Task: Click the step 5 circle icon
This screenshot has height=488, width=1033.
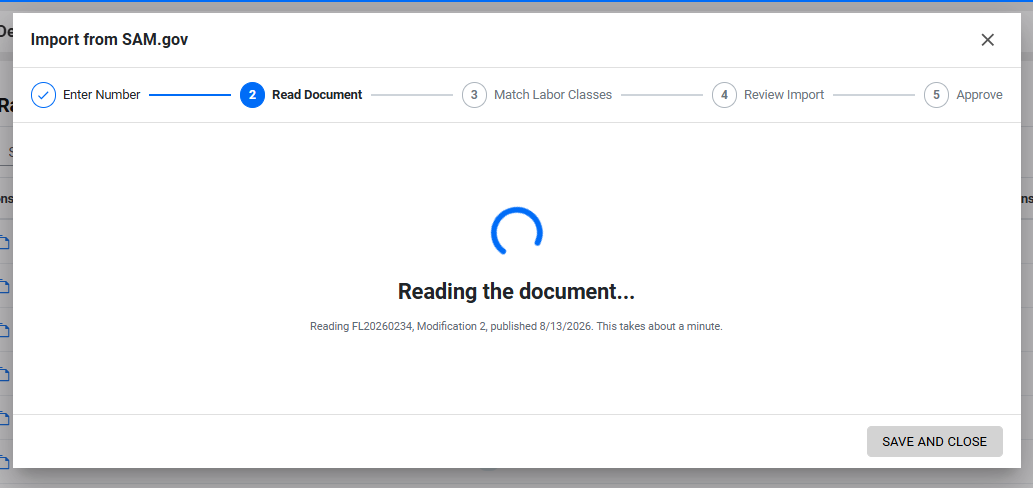Action: point(936,95)
